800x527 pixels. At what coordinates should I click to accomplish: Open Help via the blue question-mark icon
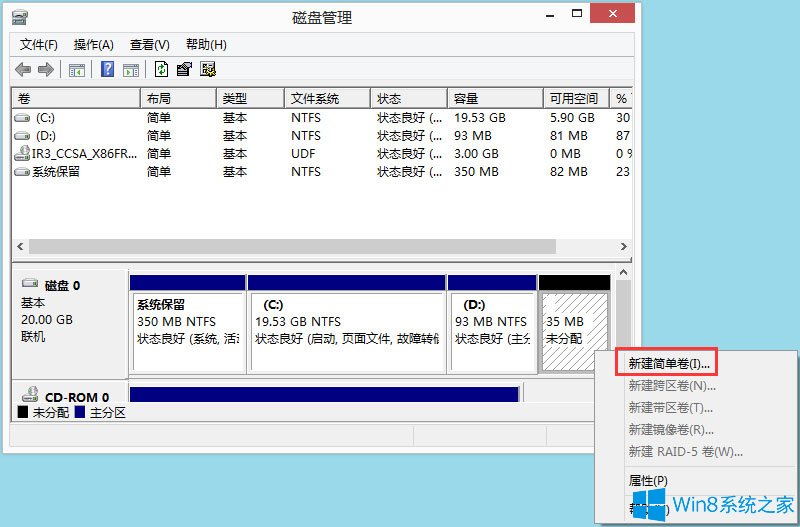[x=107, y=69]
